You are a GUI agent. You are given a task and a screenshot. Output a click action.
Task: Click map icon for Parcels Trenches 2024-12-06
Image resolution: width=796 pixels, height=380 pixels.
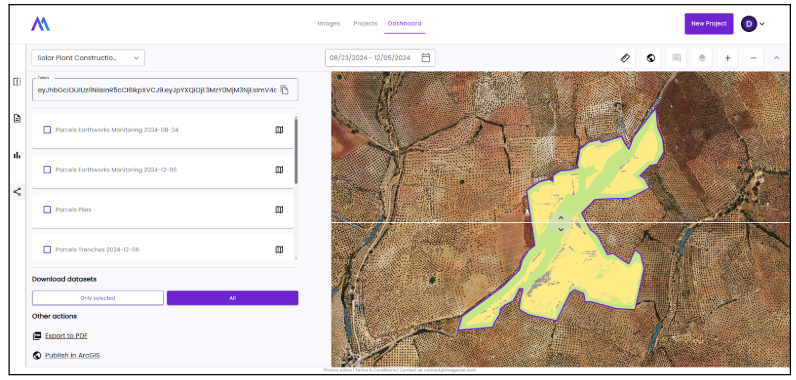pos(279,250)
